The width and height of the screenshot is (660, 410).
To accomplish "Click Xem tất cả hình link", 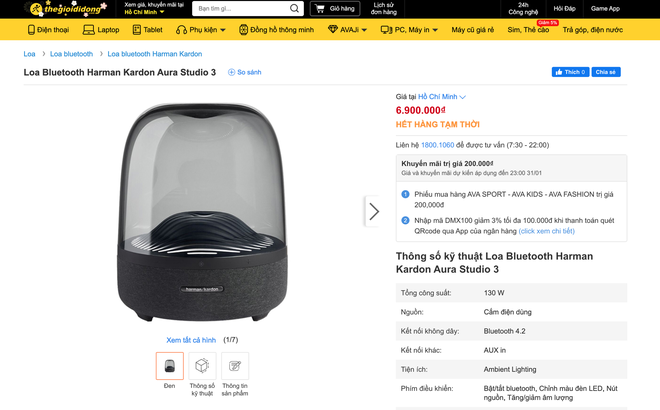I will pos(191,340).
